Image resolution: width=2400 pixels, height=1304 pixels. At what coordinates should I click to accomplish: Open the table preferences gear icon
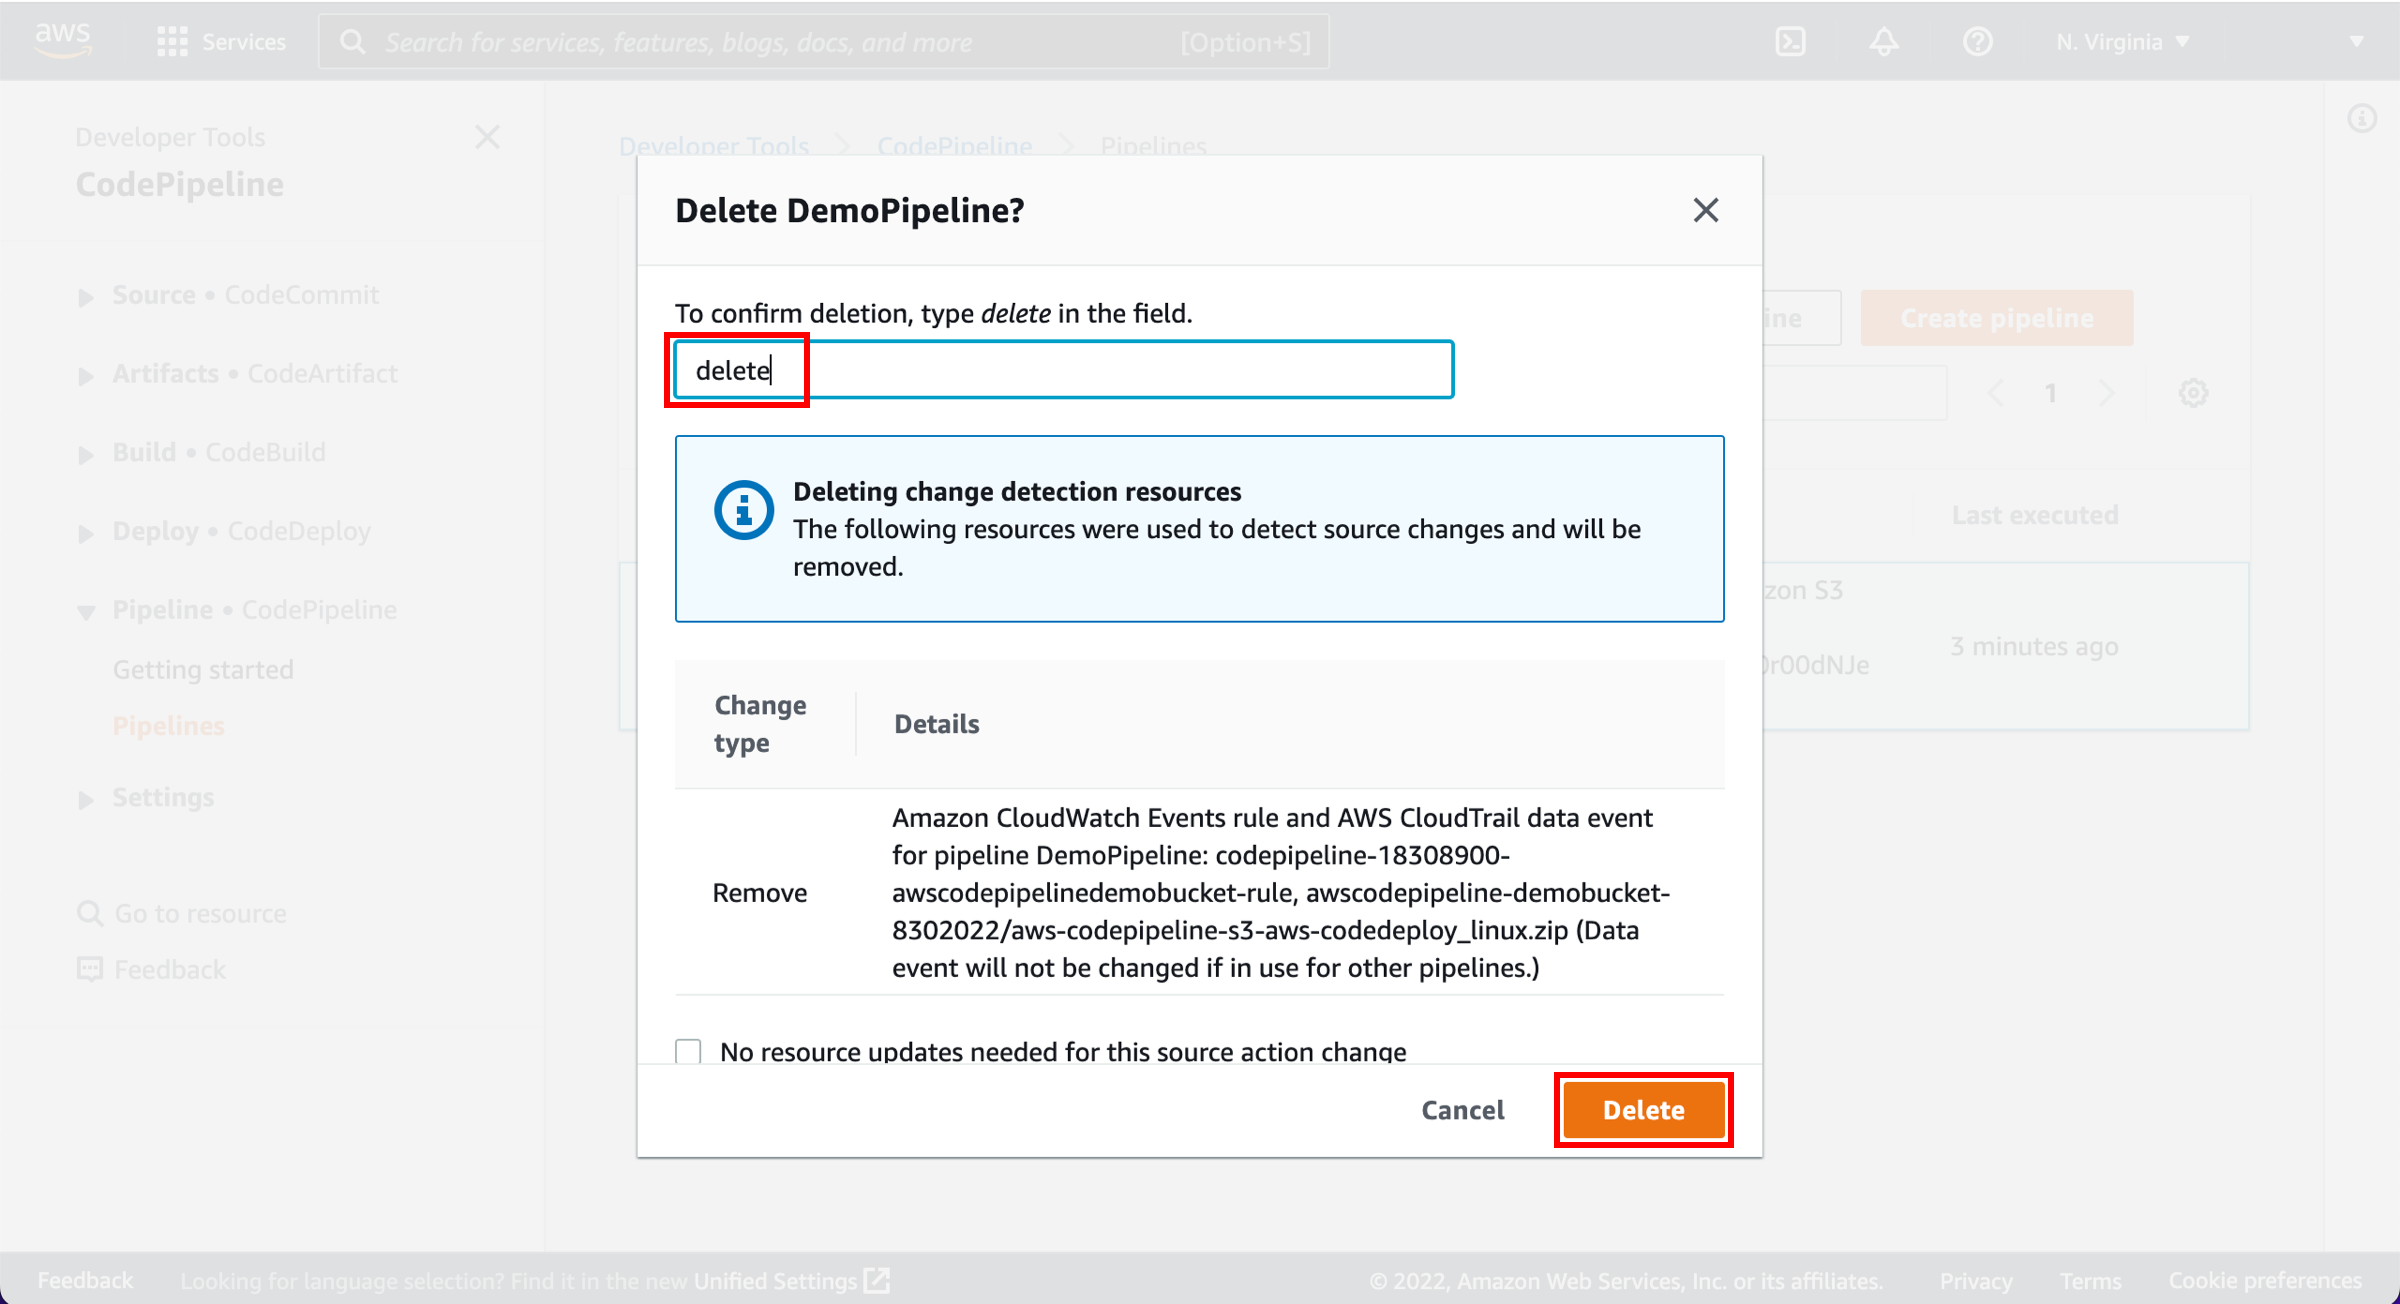coord(2193,393)
